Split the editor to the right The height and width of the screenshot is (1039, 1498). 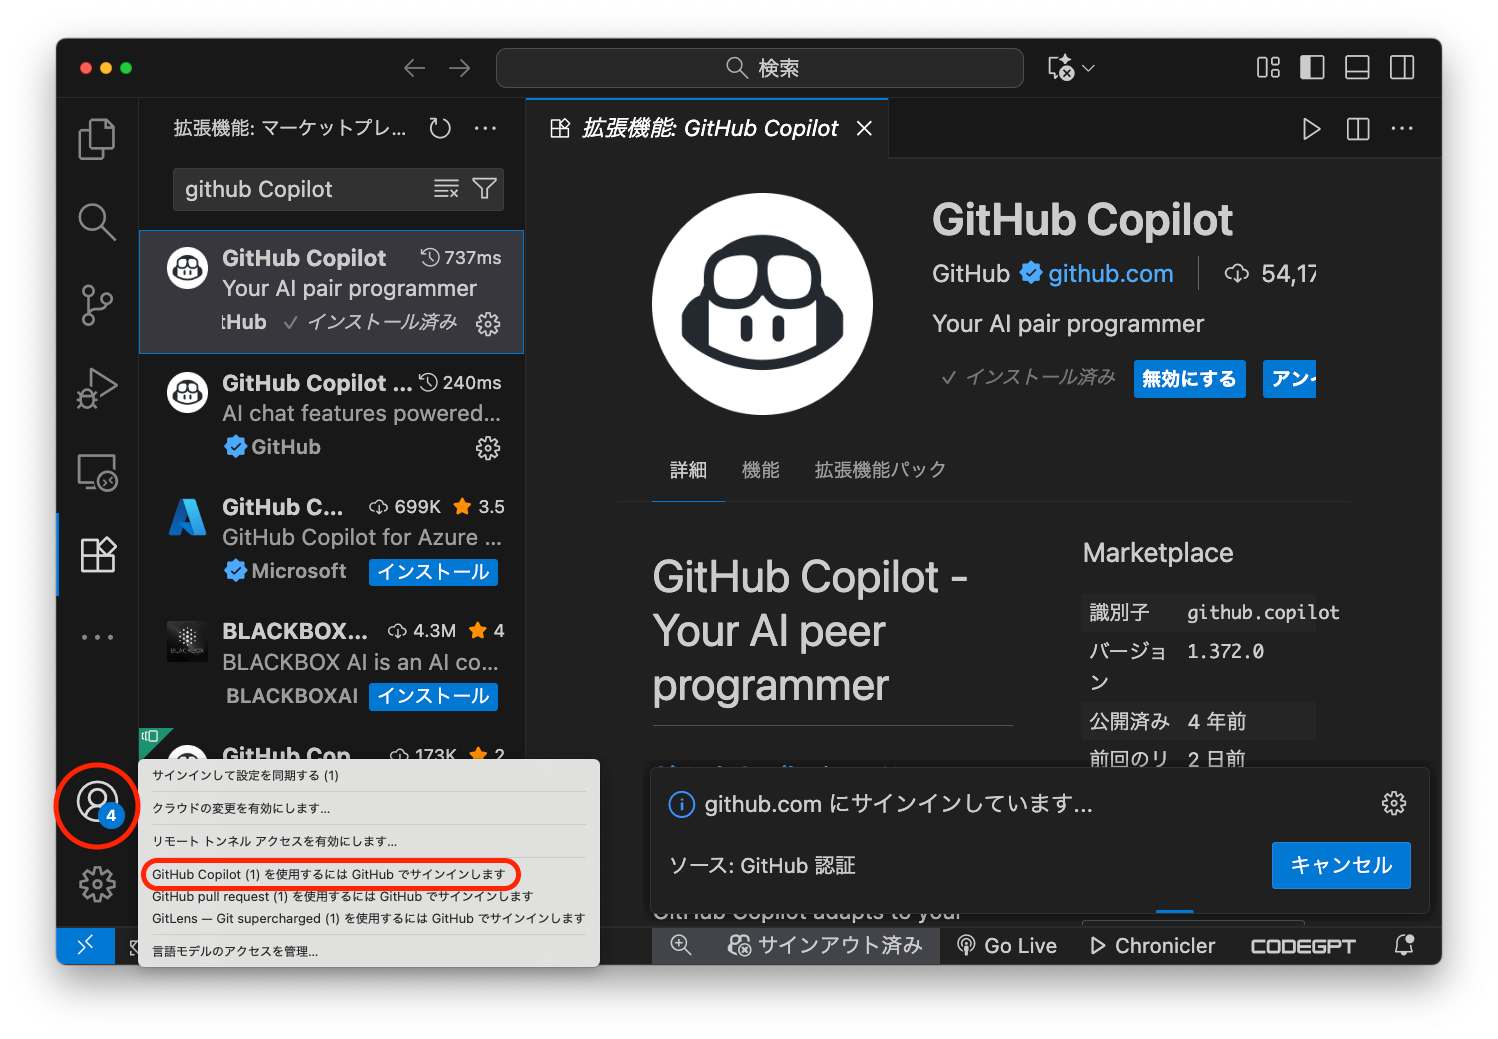point(1358,129)
